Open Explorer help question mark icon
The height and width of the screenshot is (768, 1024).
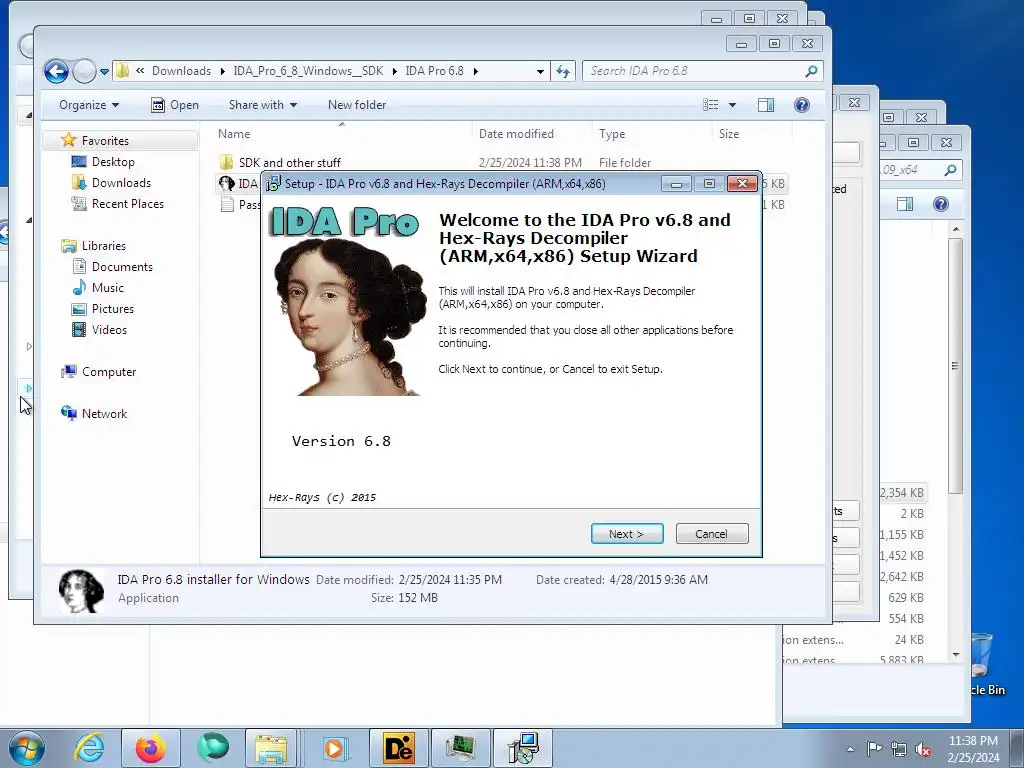pos(802,104)
